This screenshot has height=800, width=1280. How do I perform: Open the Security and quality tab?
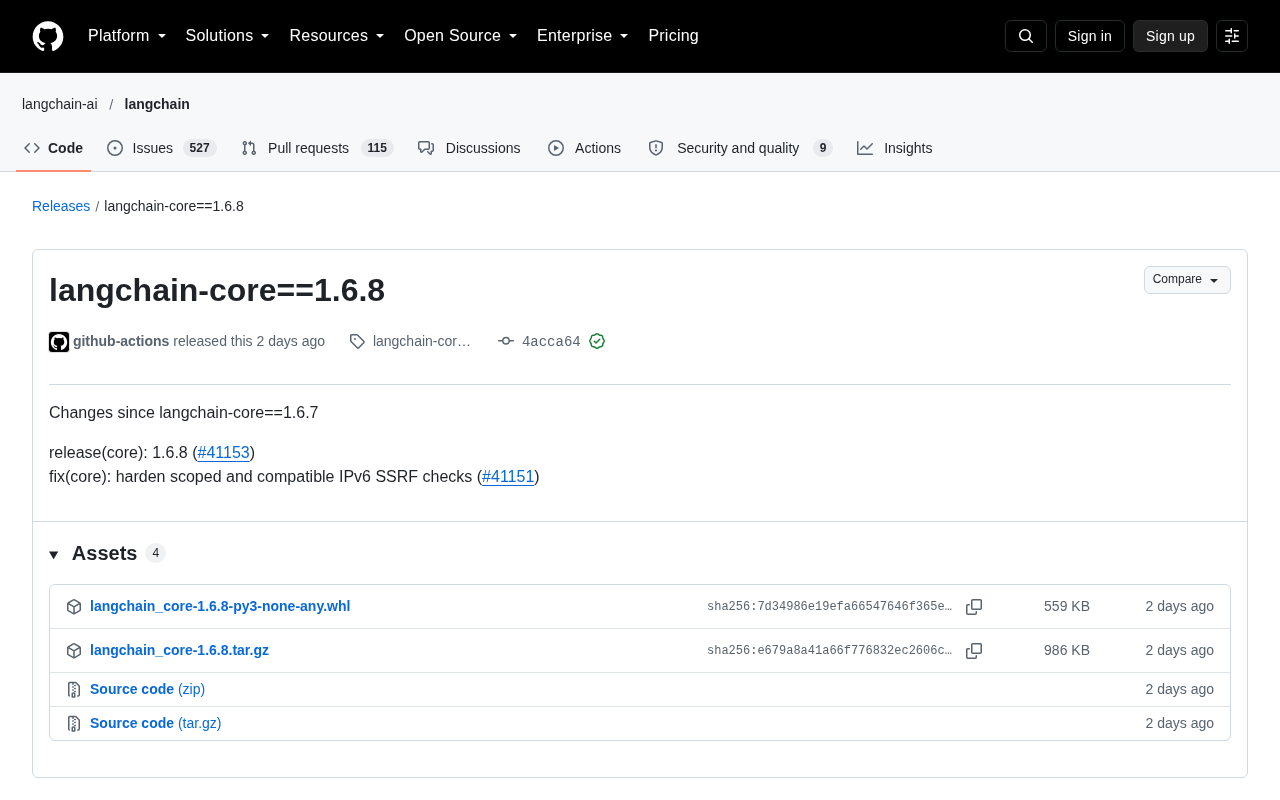pos(740,148)
